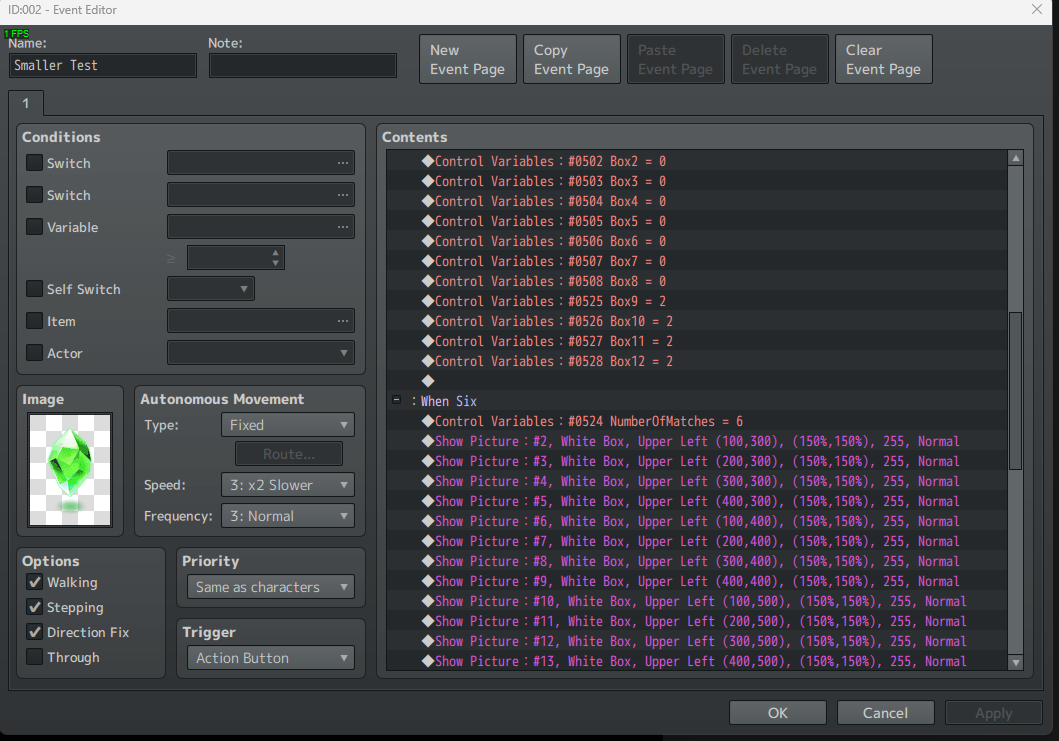Collapse the When Six branch
1059x741 pixels.
coord(396,400)
